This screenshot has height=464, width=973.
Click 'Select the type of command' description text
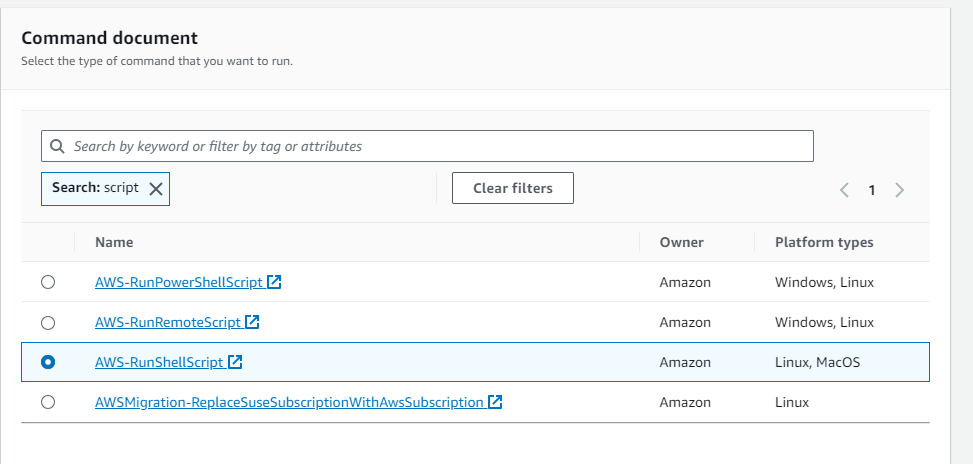click(x=157, y=61)
